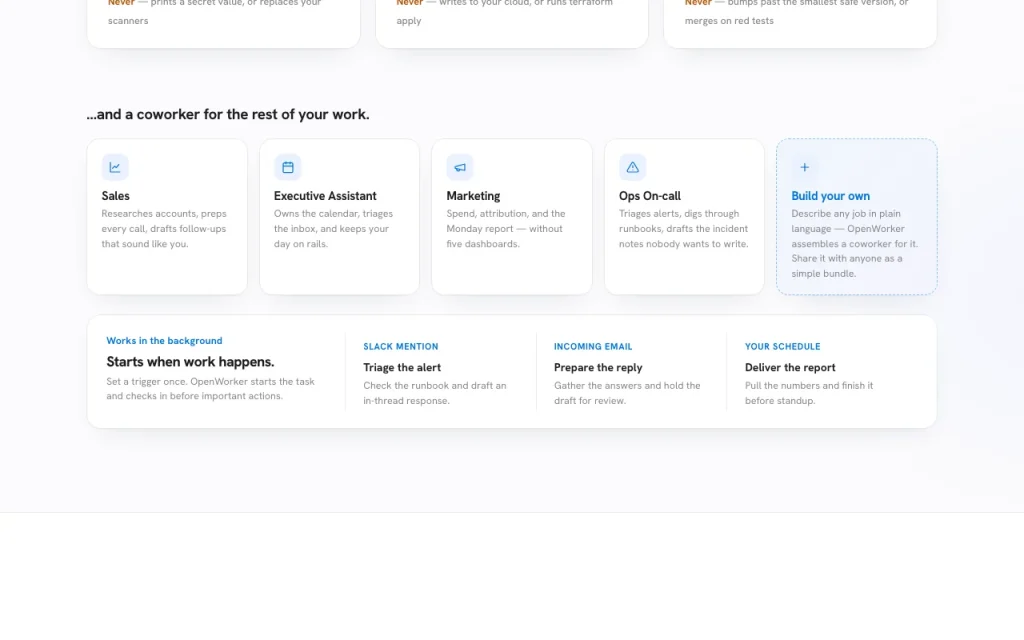Click the Starts when work happens heading
The height and width of the screenshot is (640, 1024).
[x=190, y=362]
